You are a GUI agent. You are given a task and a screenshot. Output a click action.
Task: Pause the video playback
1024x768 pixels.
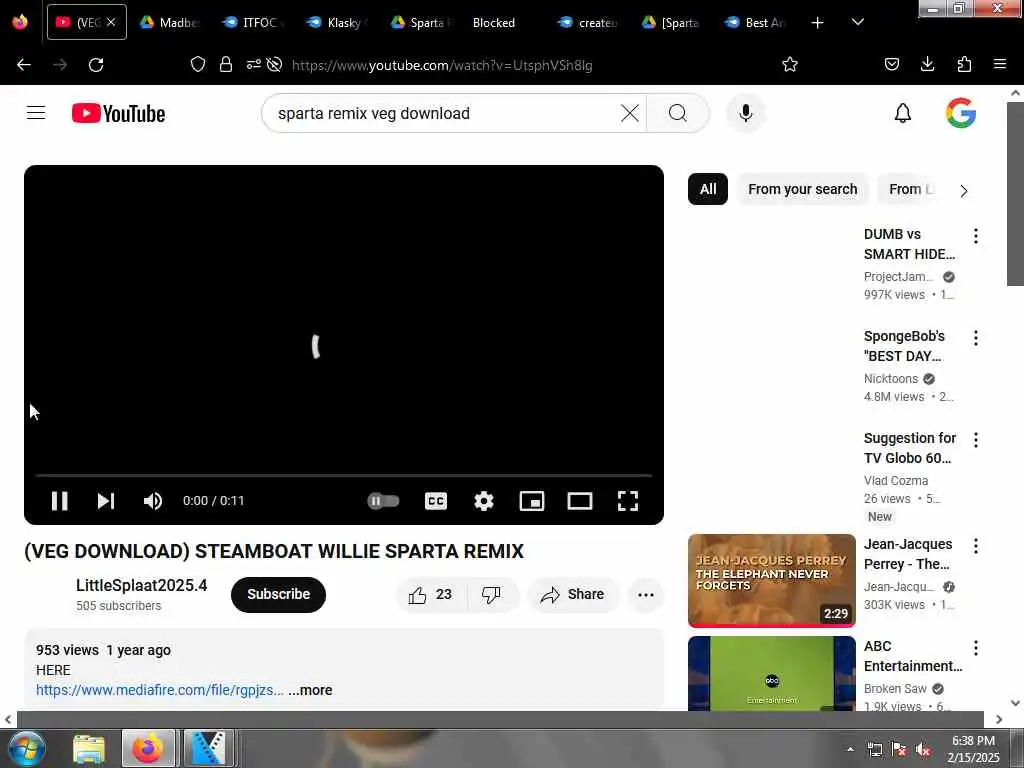[x=59, y=501]
